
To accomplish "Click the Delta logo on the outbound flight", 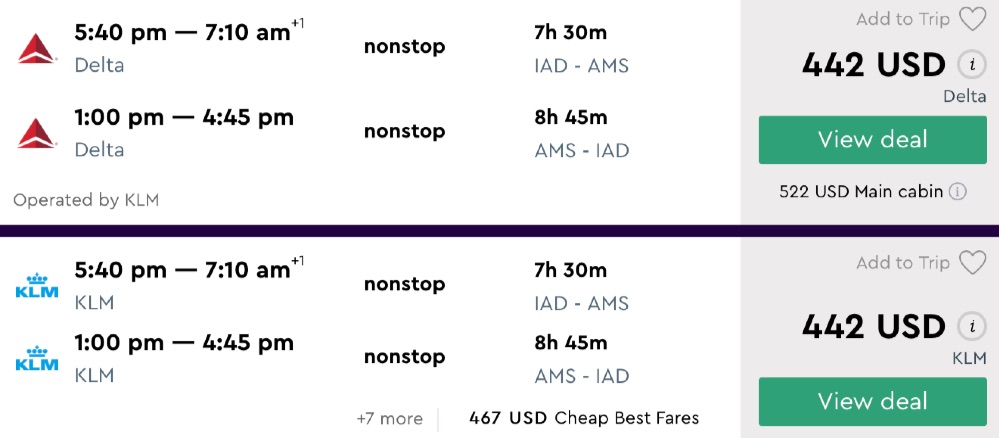I will 37,48.
